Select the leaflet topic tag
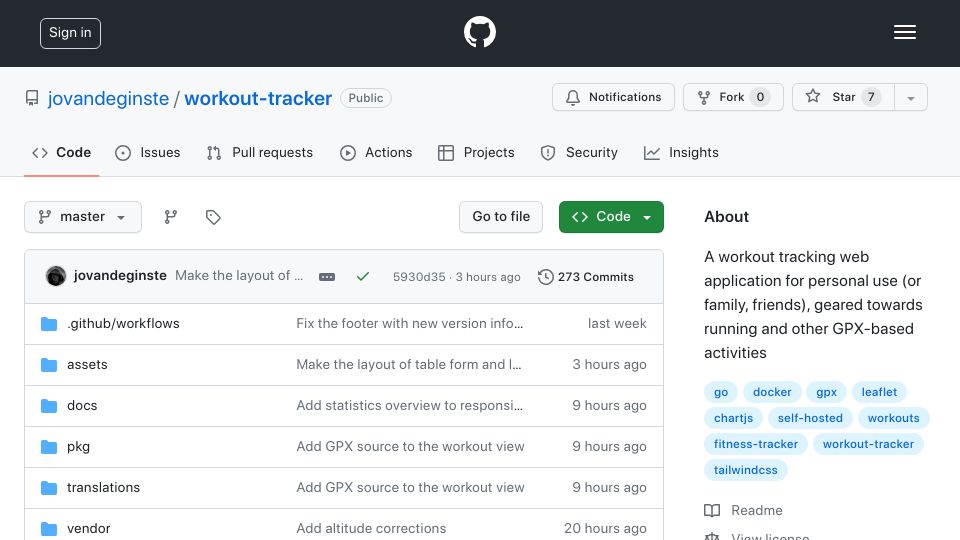 click(x=879, y=392)
